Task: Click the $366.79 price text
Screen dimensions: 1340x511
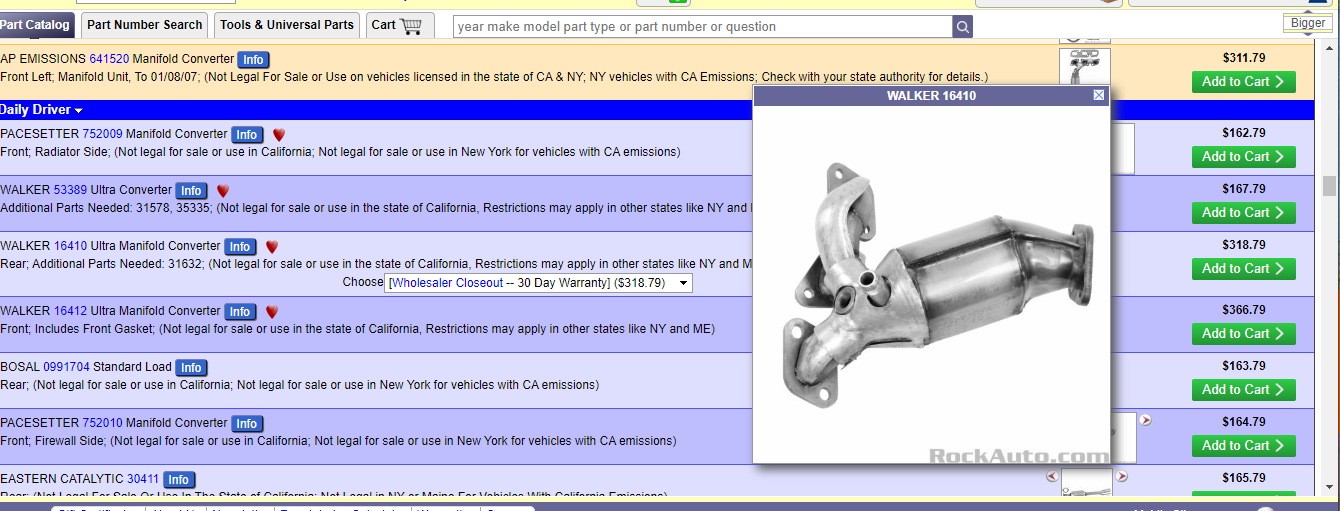Action: tap(1243, 310)
